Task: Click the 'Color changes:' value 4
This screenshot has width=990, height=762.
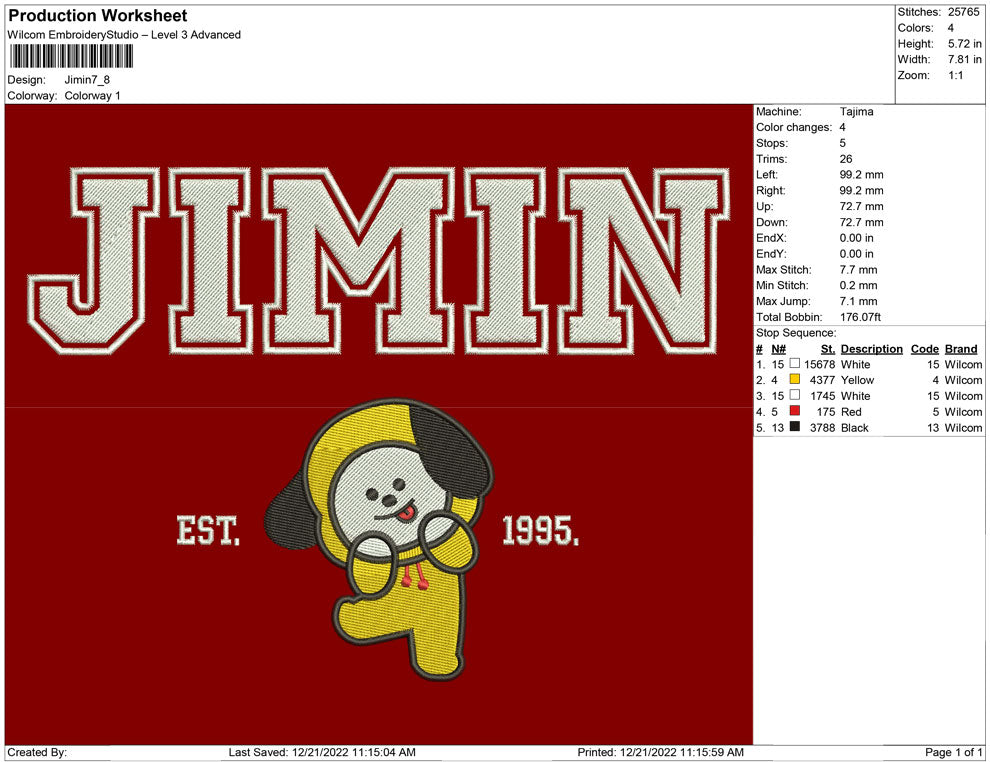Action: 843,128
